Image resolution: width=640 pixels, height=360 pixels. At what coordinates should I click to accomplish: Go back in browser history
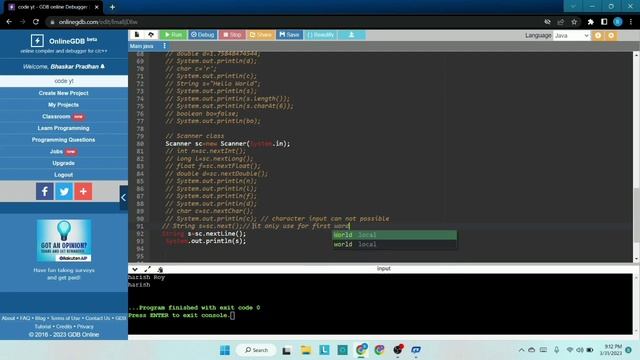coord(9,22)
